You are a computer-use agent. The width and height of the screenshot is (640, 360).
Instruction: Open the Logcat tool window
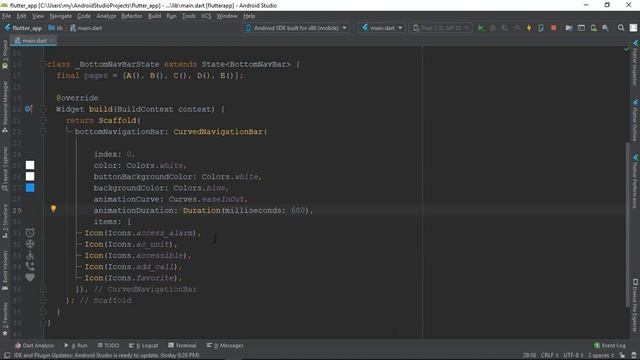click(143, 345)
